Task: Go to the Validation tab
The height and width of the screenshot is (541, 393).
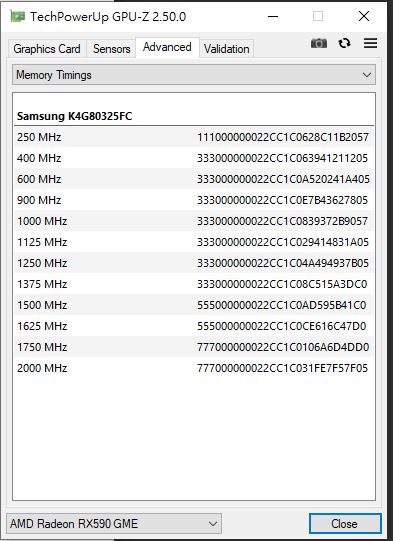Action: pyautogui.click(x=226, y=49)
